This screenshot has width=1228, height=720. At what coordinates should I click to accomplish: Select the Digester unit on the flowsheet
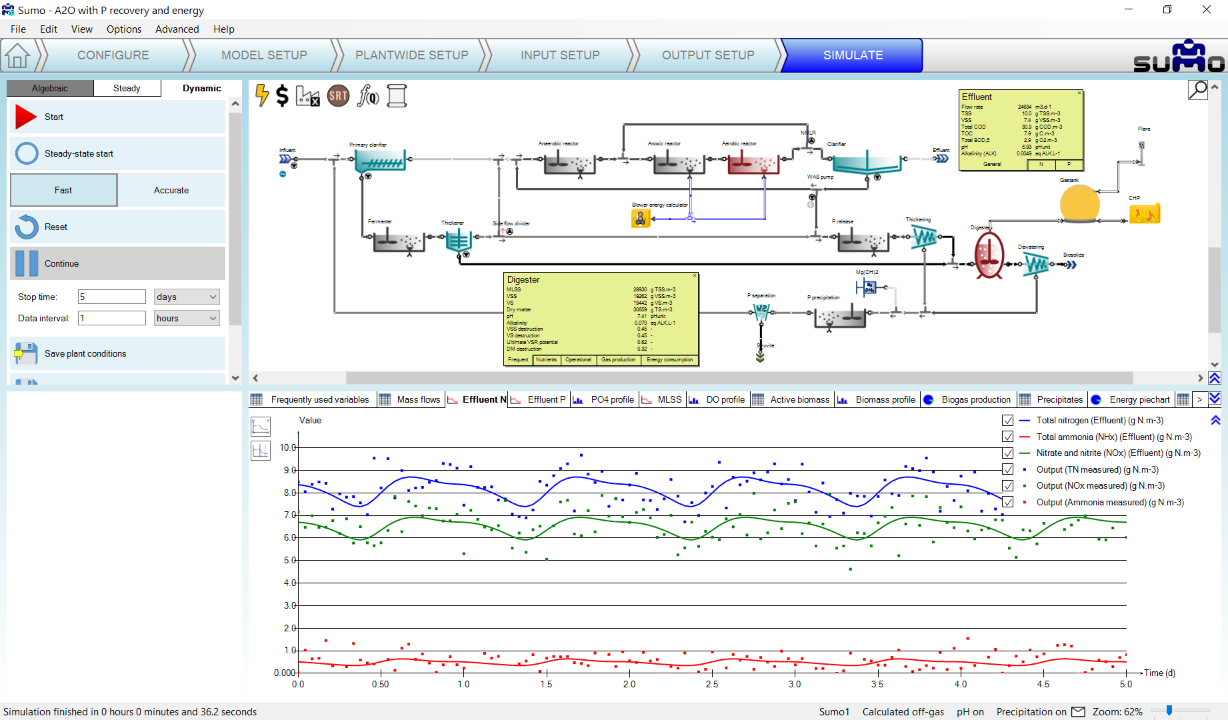[988, 255]
